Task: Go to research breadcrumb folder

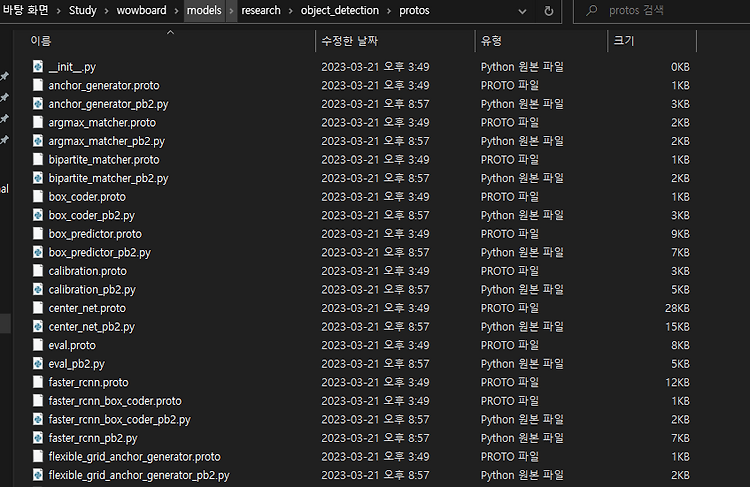Action: click(x=261, y=10)
